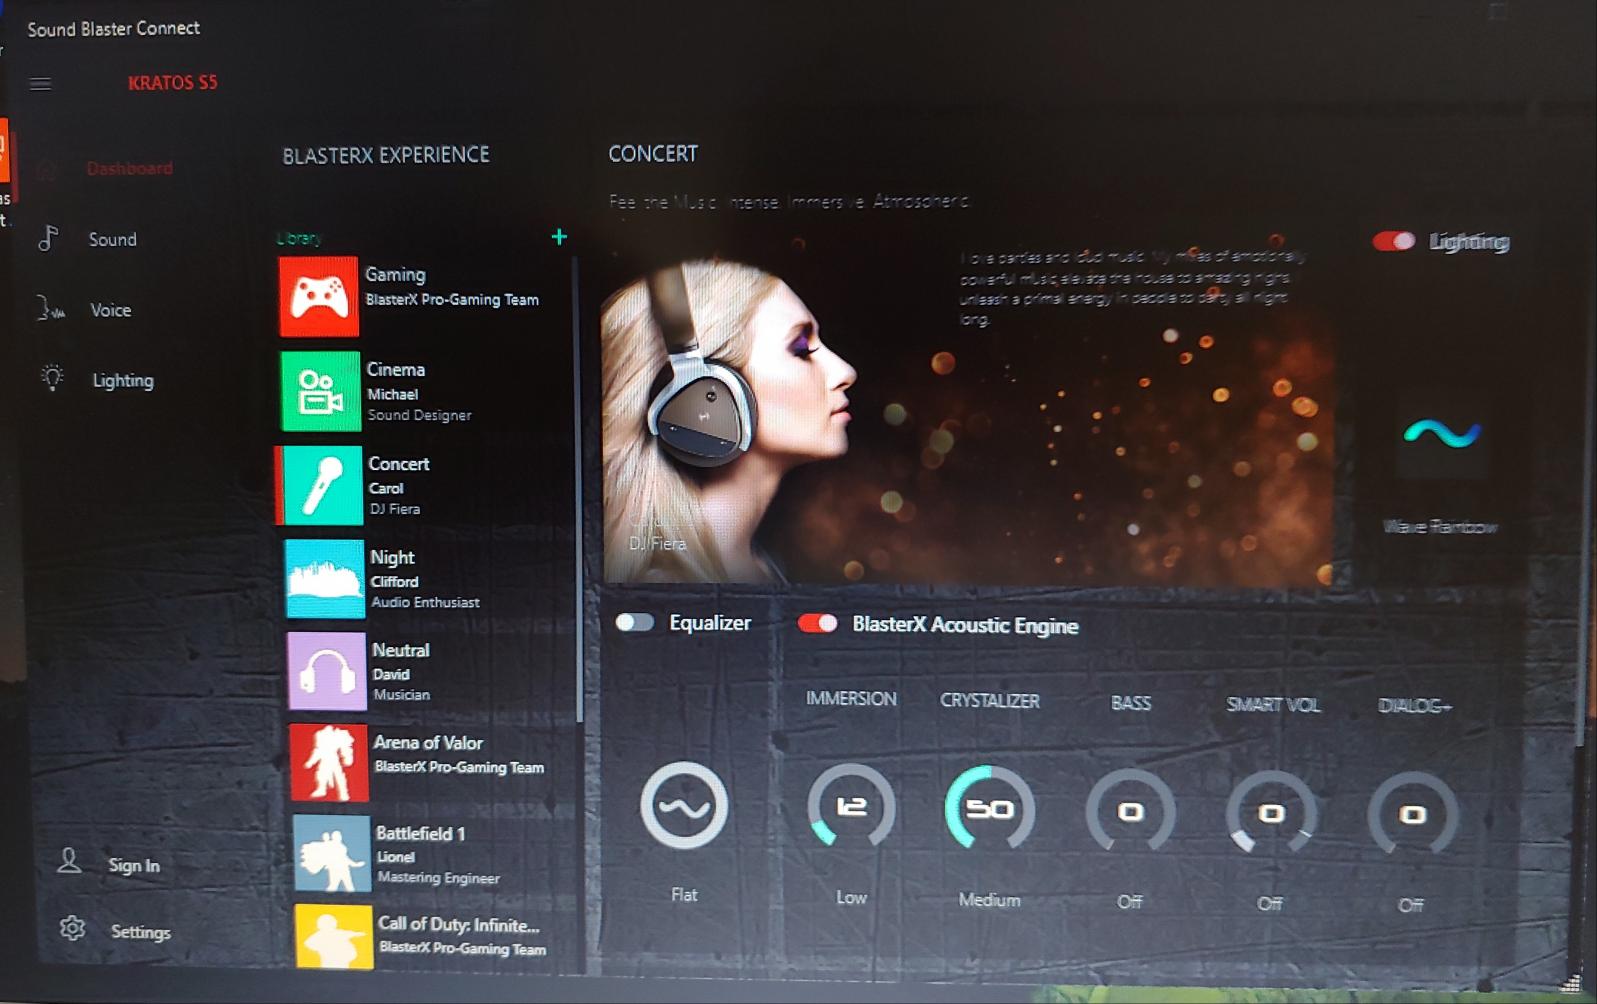Open Settings from the sidebar
This screenshot has height=1004, width=1597.
click(x=139, y=932)
